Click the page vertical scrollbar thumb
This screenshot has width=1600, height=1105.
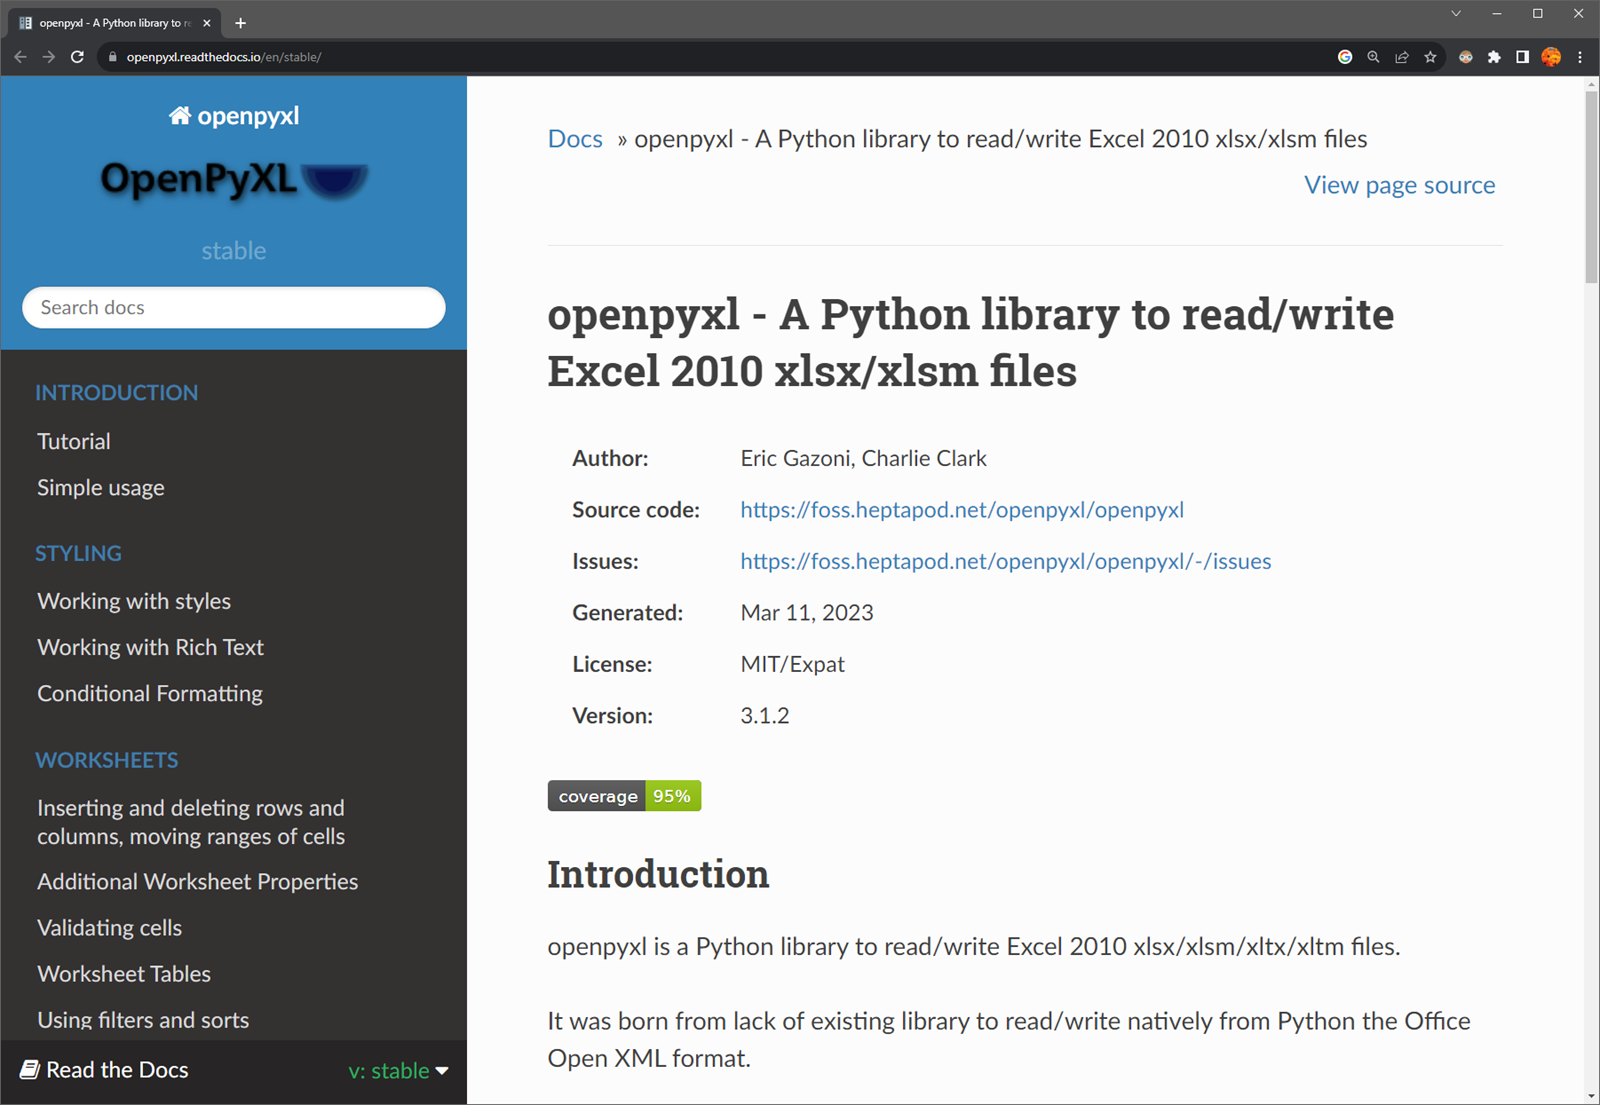click(x=1591, y=187)
